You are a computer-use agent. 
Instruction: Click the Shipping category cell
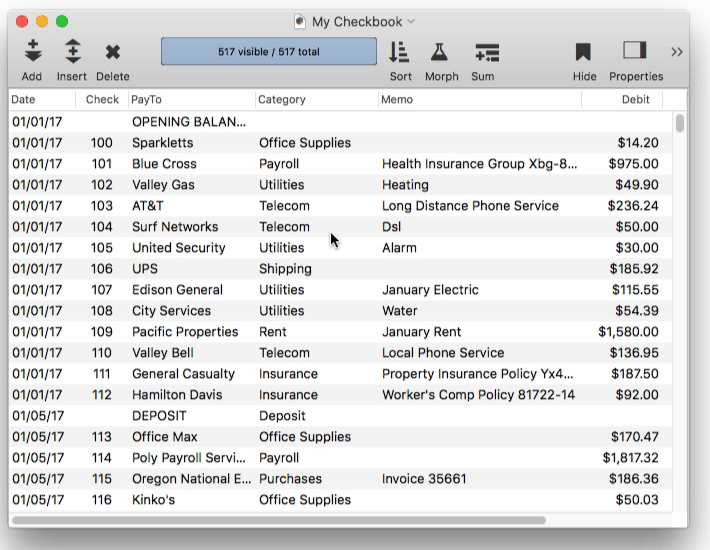pos(285,268)
